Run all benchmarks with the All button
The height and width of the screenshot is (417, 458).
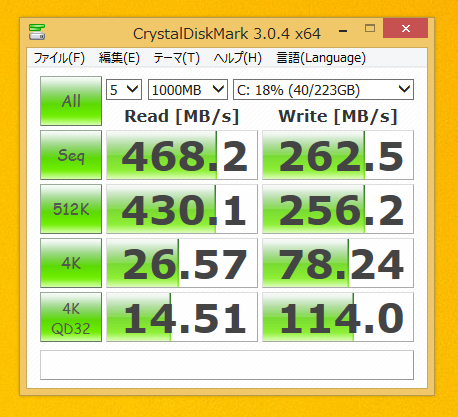(x=71, y=101)
